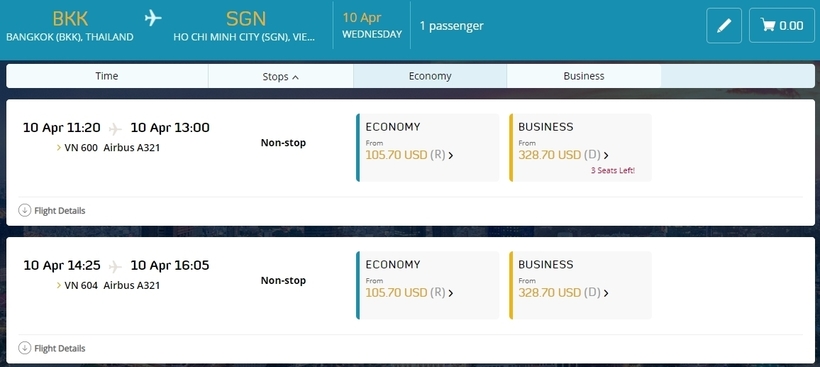
Task: Sort flights by Stops column
Action: click(x=281, y=76)
